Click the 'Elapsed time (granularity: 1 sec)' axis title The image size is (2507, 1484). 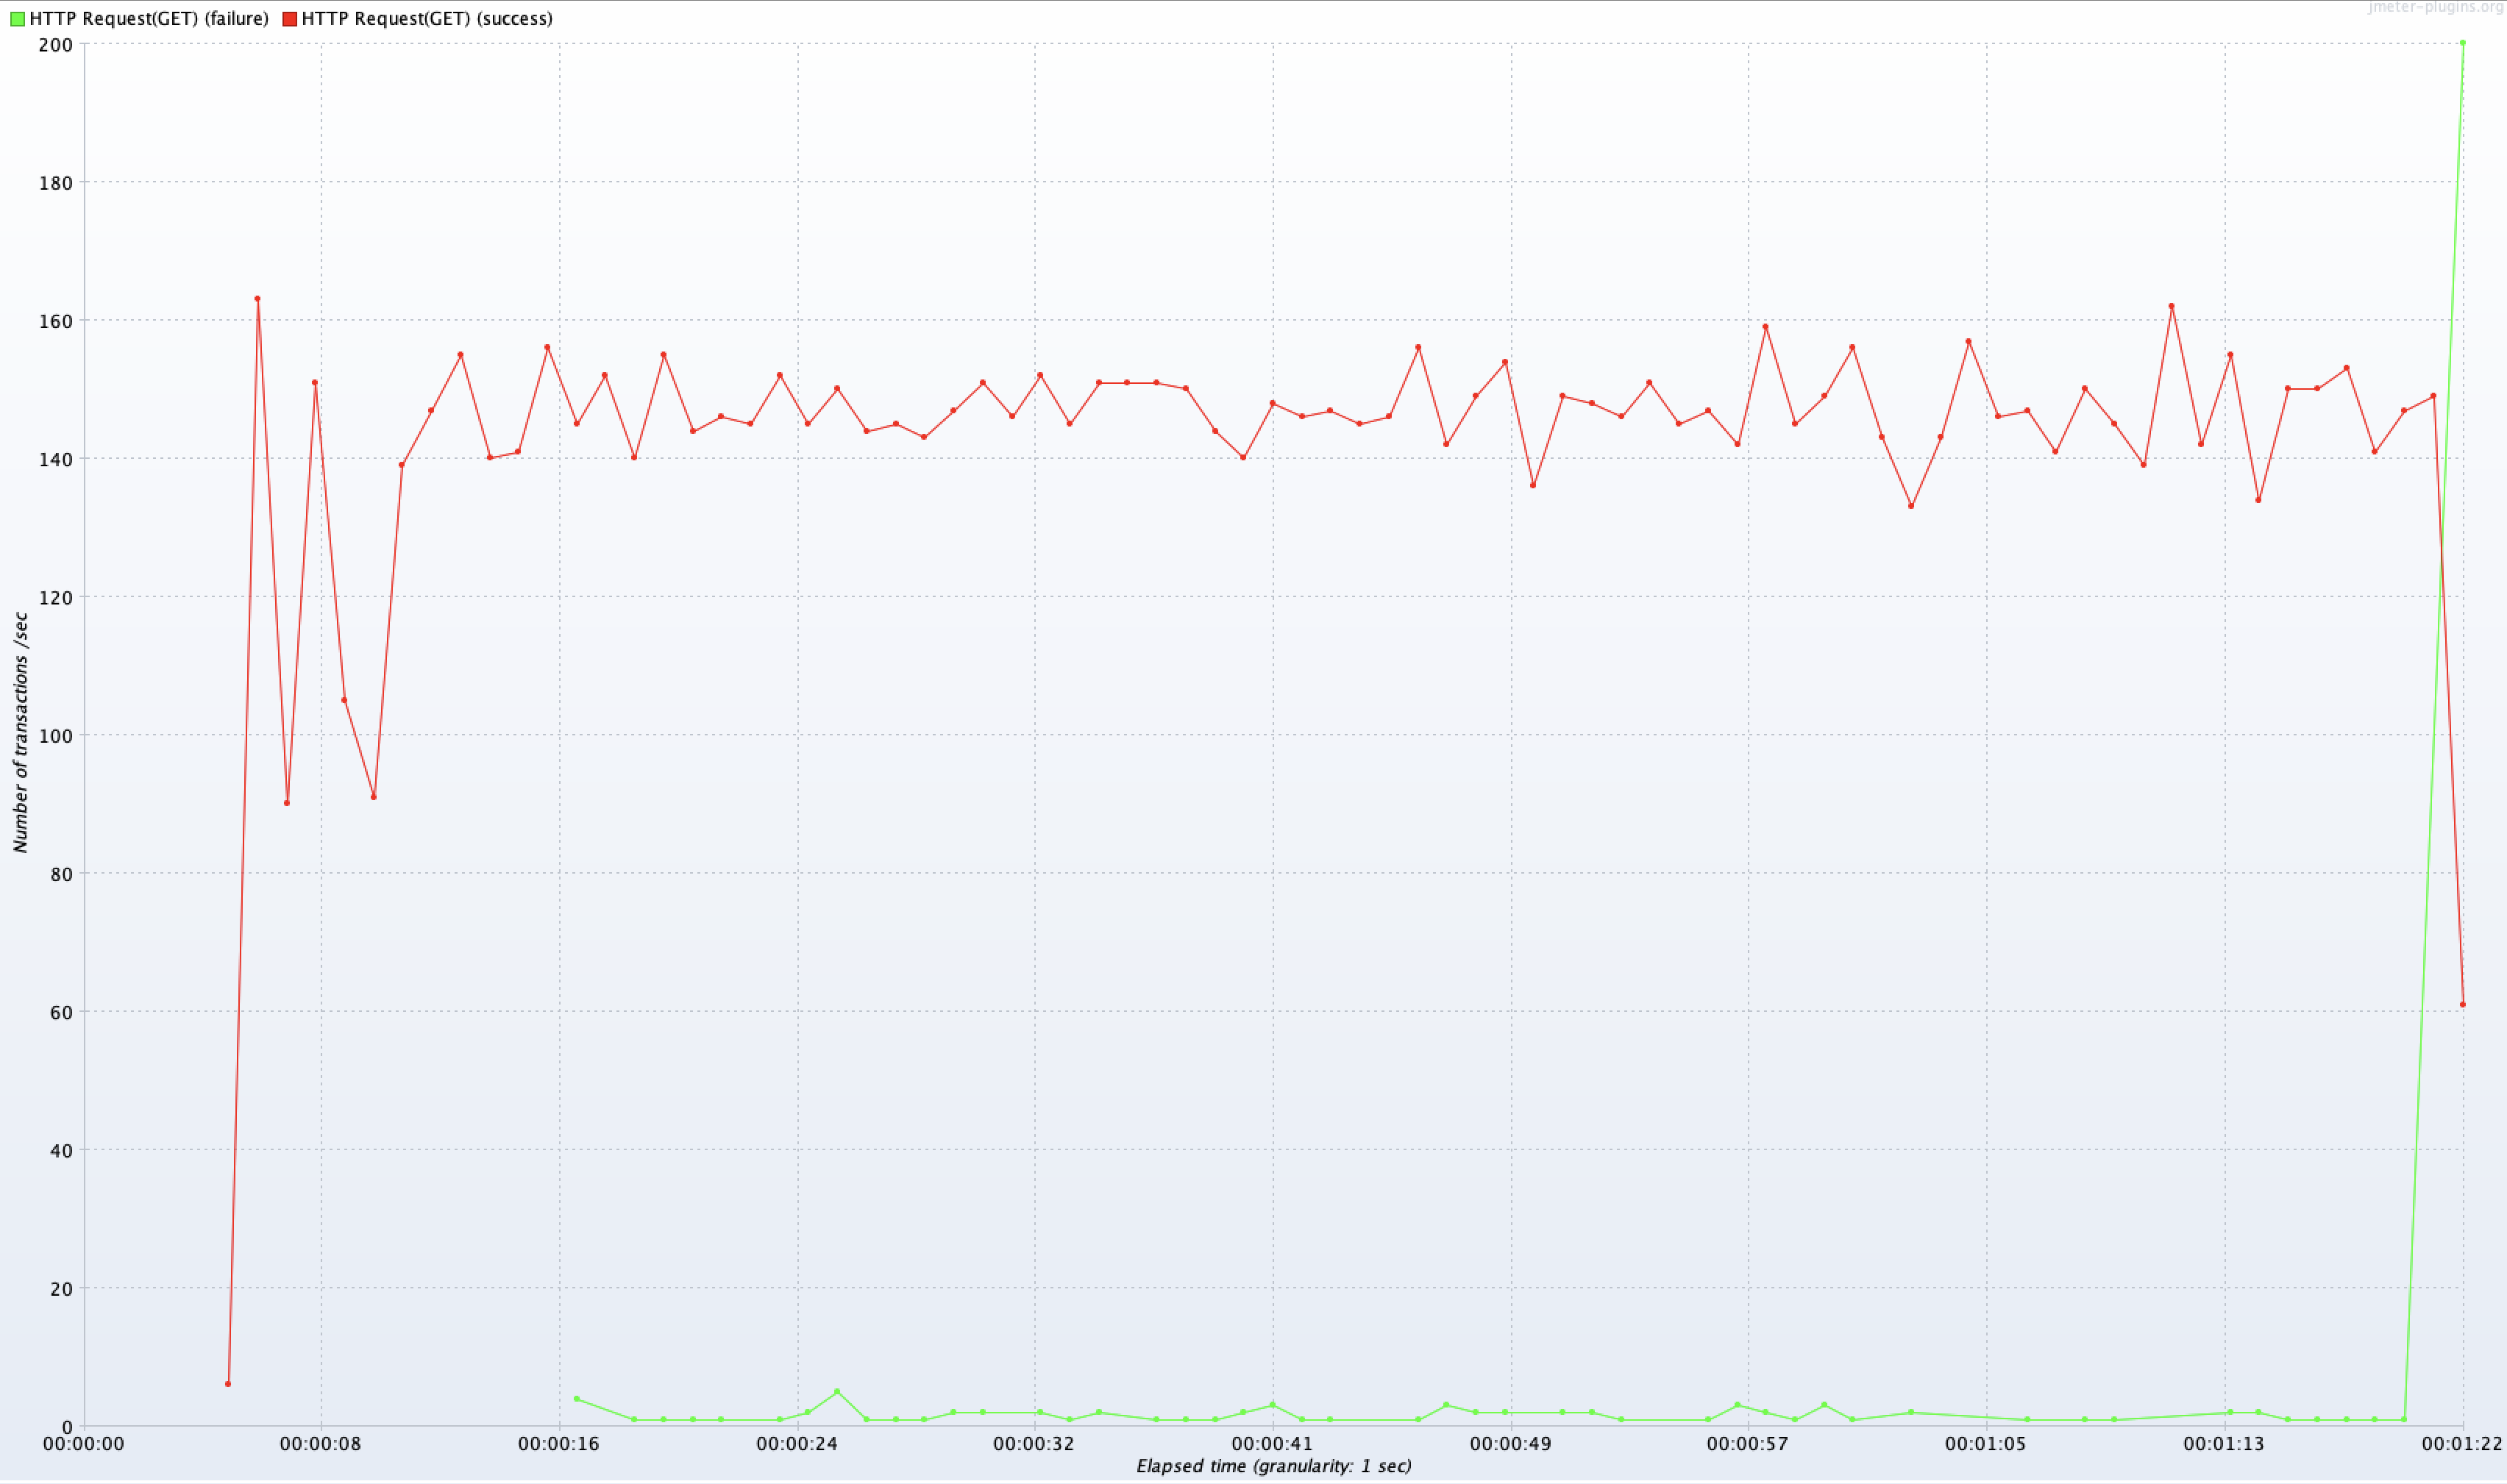click(x=1274, y=1467)
